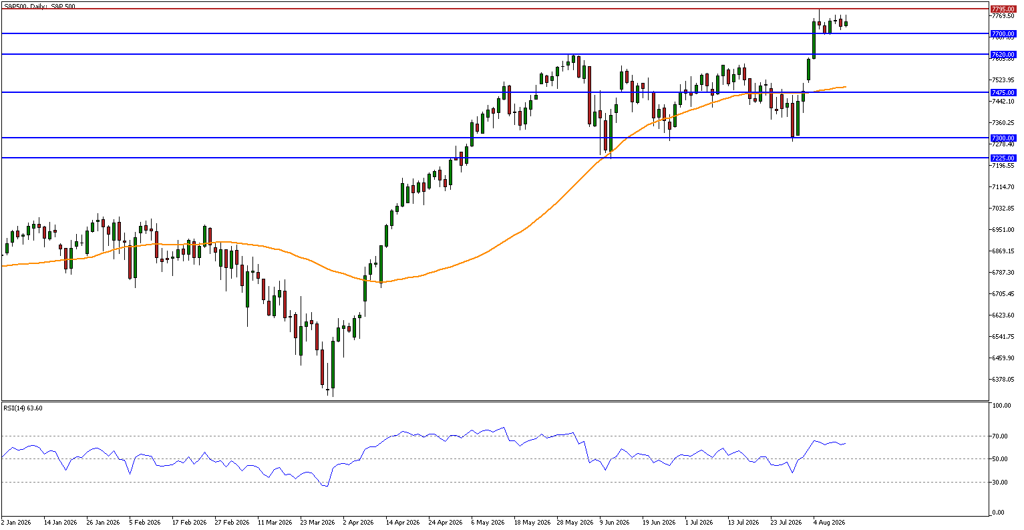Click the RSI 0.00 scale value
The image size is (1024, 530).
coord(1000,512)
